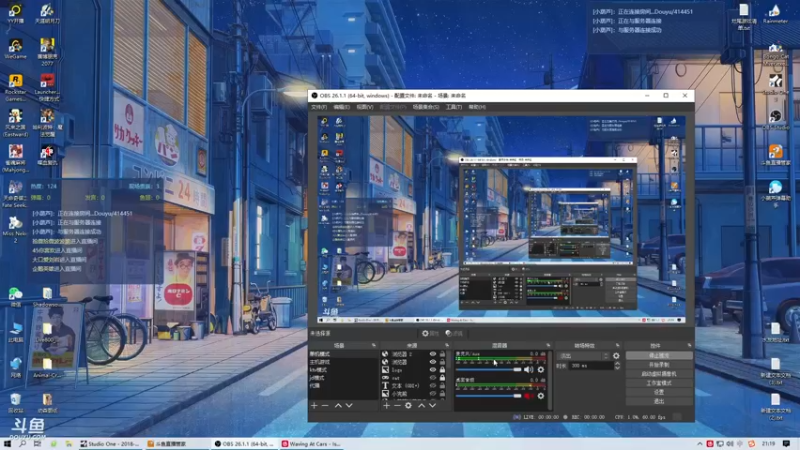Move selected source up in the Sources toolbar
This screenshot has height=450, width=800.
(421, 406)
